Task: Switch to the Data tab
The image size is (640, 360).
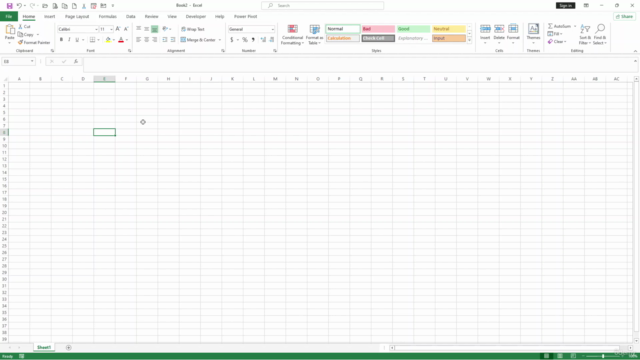Action: coord(131,17)
